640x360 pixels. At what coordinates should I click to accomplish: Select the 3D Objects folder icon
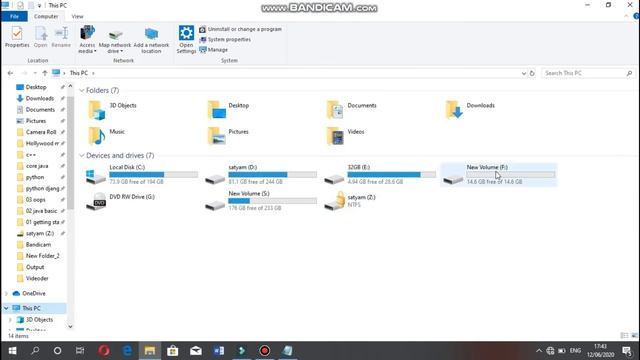point(97,110)
